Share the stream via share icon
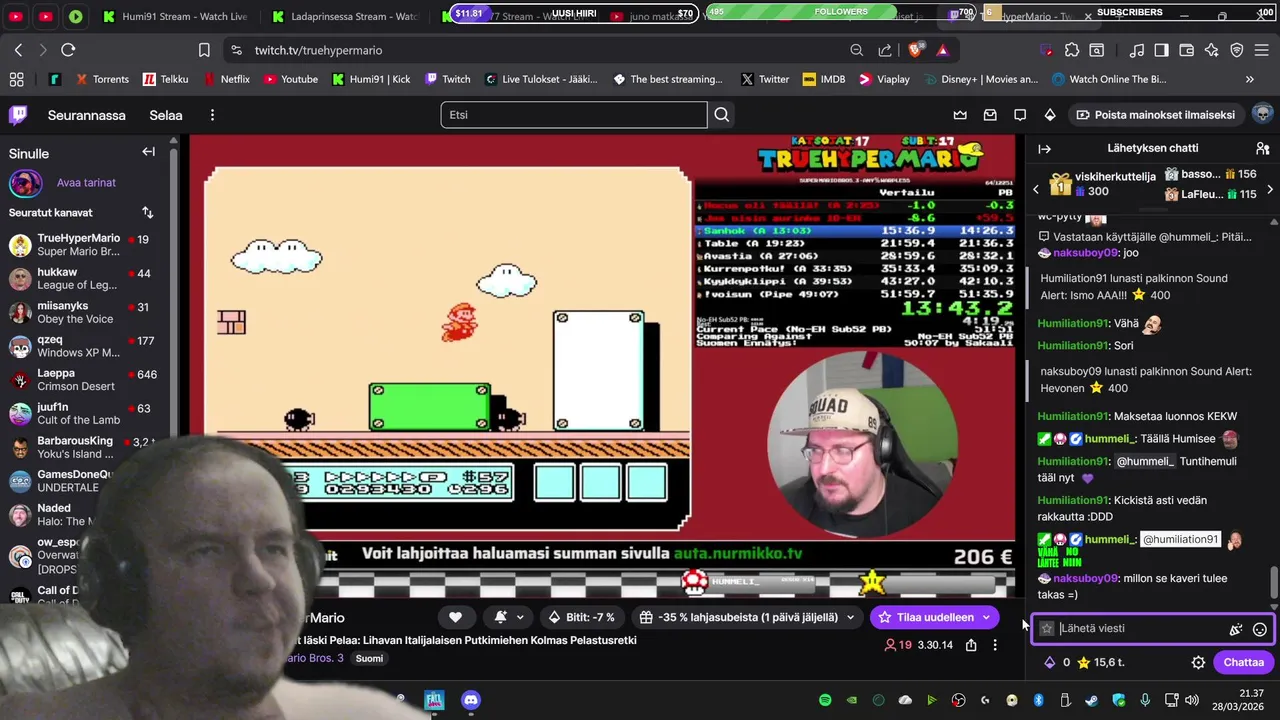 point(971,645)
